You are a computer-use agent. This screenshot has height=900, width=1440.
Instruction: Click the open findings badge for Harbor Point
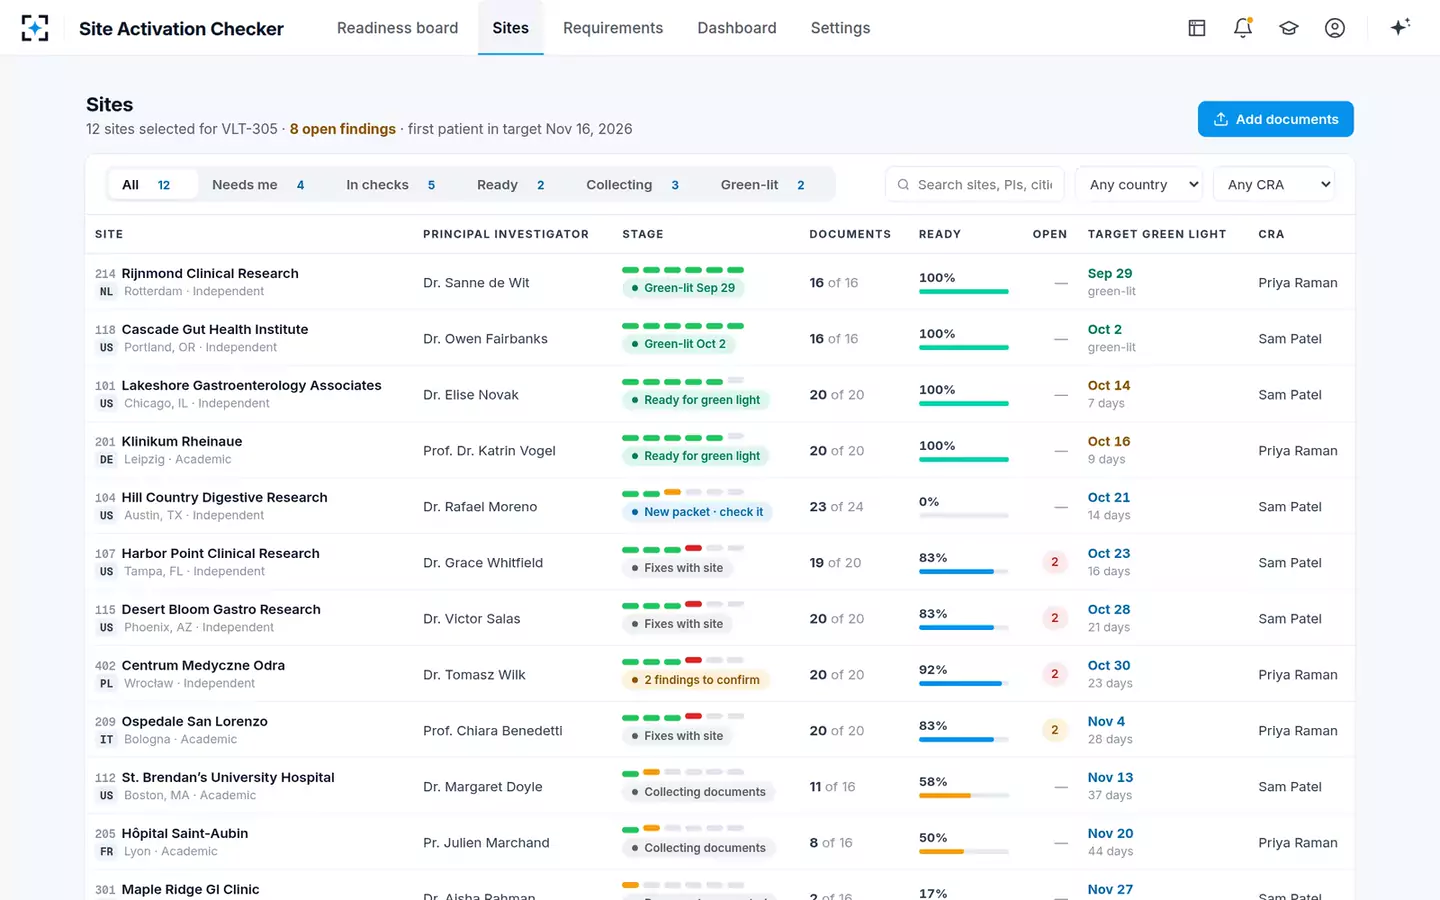tap(1054, 563)
